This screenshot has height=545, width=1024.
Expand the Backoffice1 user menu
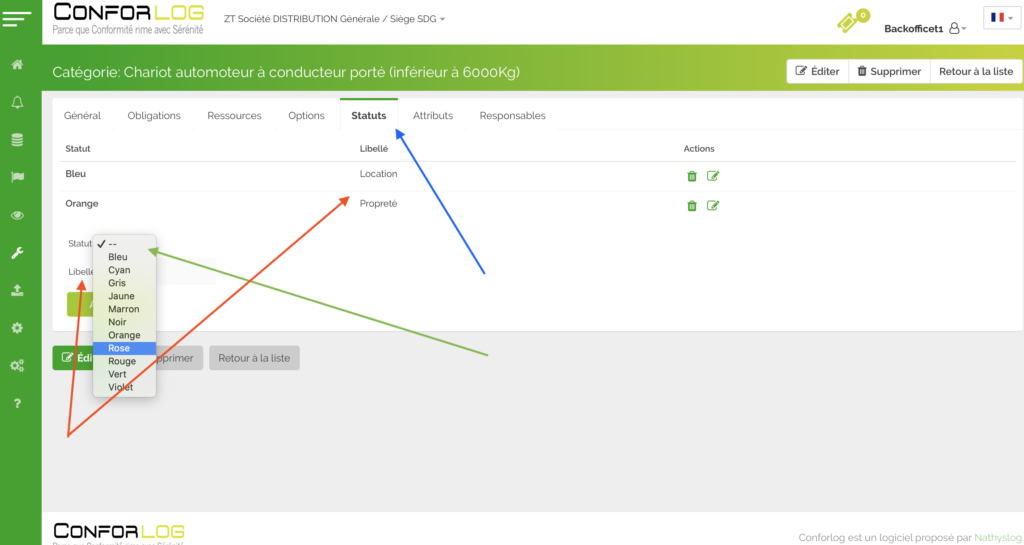pos(925,29)
